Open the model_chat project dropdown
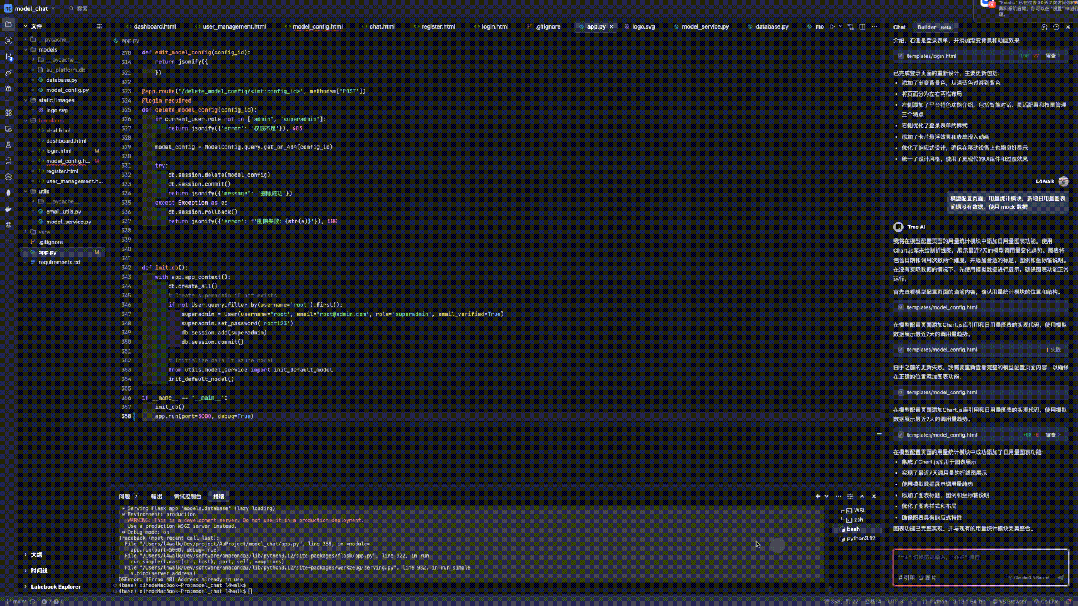 pos(35,7)
